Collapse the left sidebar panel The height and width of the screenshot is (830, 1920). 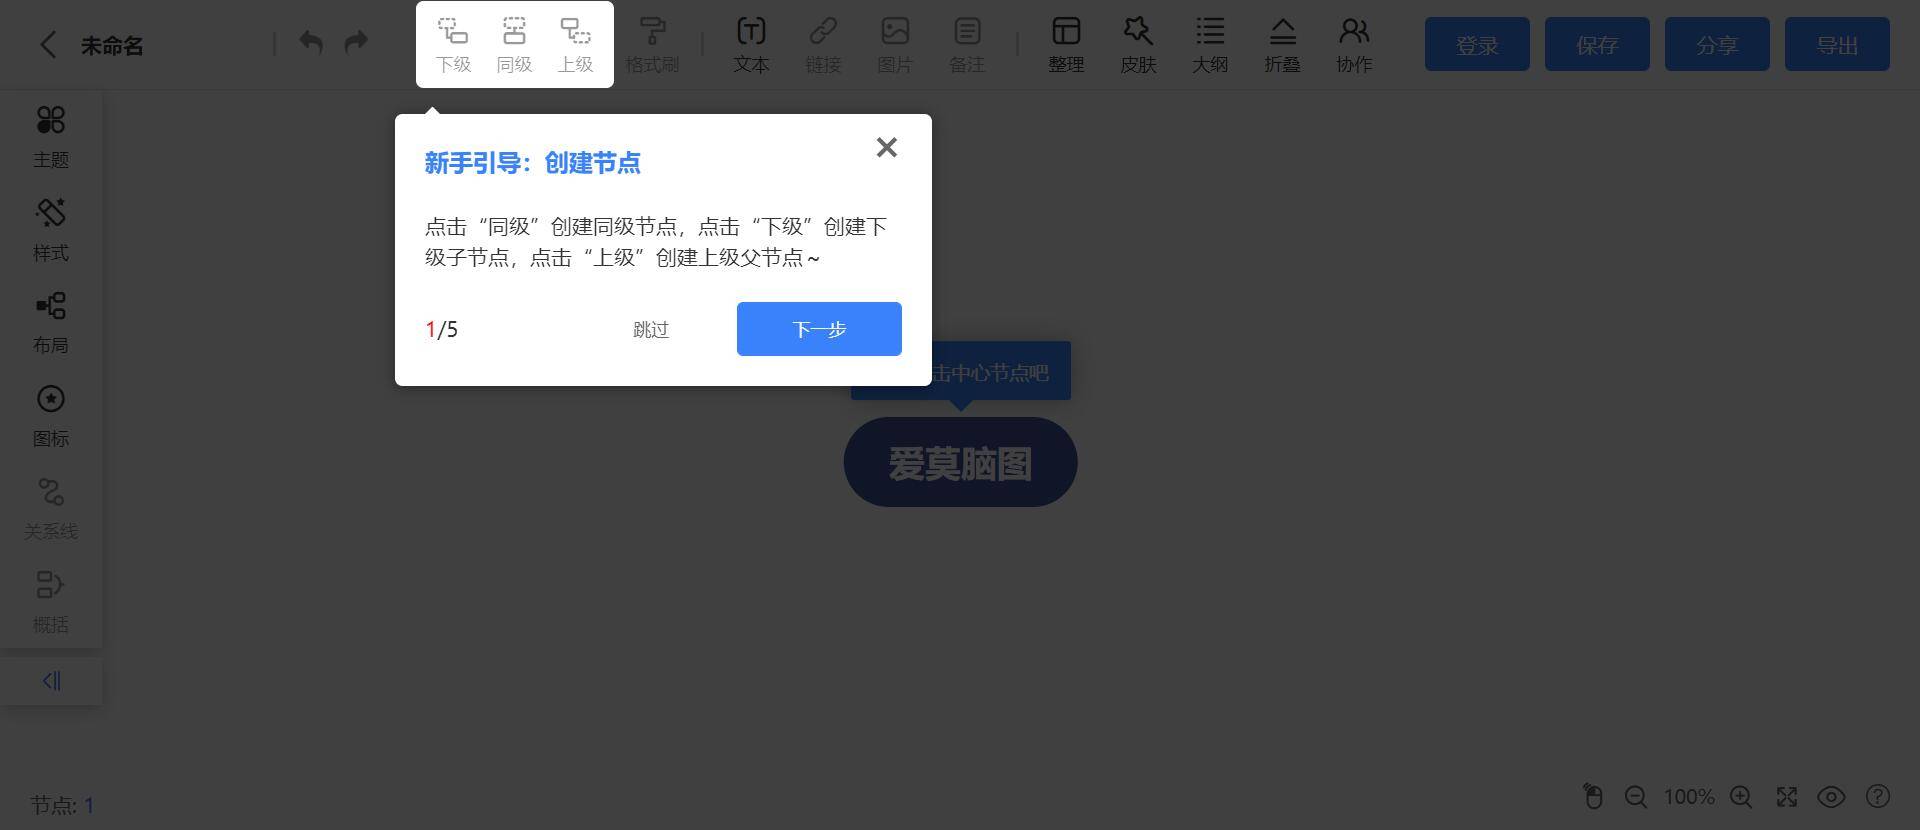point(51,681)
